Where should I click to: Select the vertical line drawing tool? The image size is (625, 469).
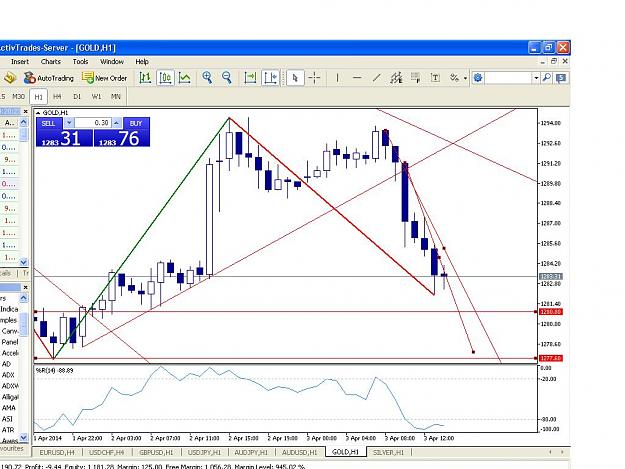pos(337,78)
